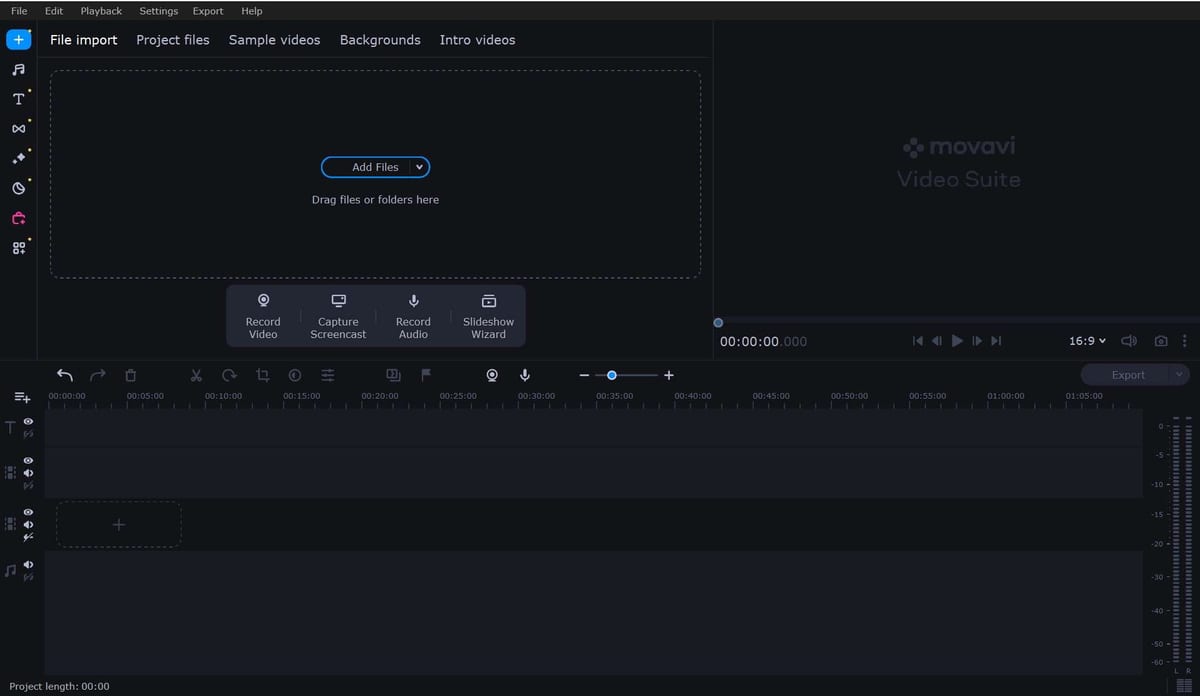Image resolution: width=1200 pixels, height=696 pixels.
Task: Select the Split scissors tool
Action: (196, 375)
